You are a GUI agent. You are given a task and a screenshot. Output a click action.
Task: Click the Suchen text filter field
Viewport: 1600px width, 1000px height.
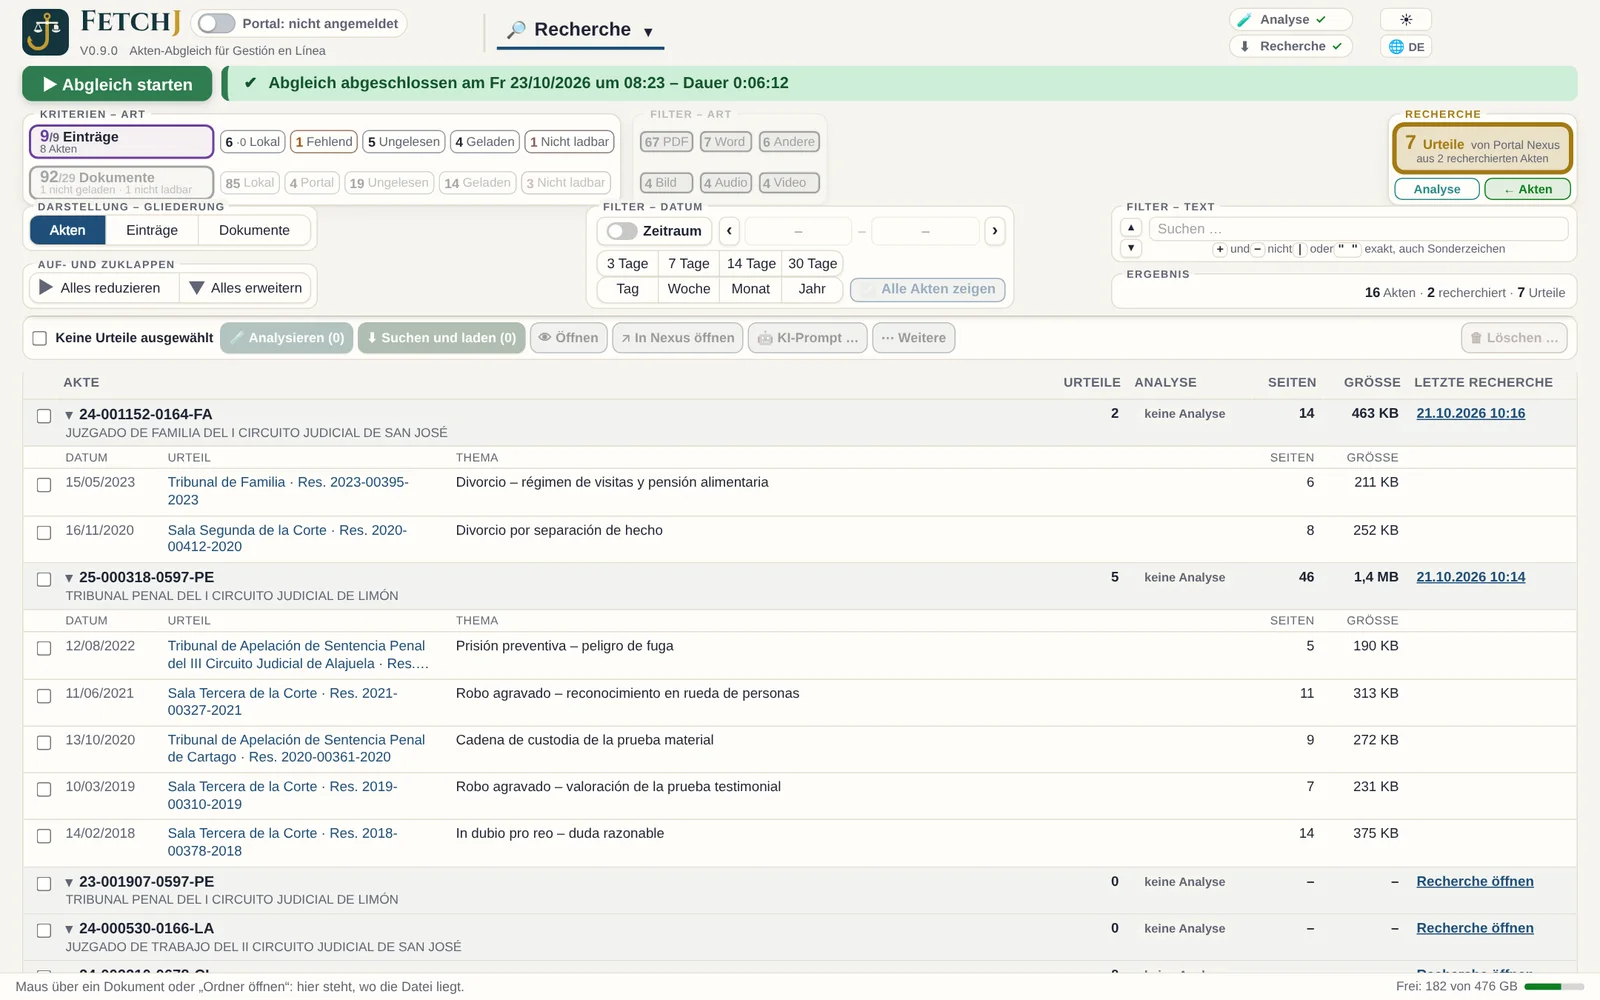[1358, 229]
